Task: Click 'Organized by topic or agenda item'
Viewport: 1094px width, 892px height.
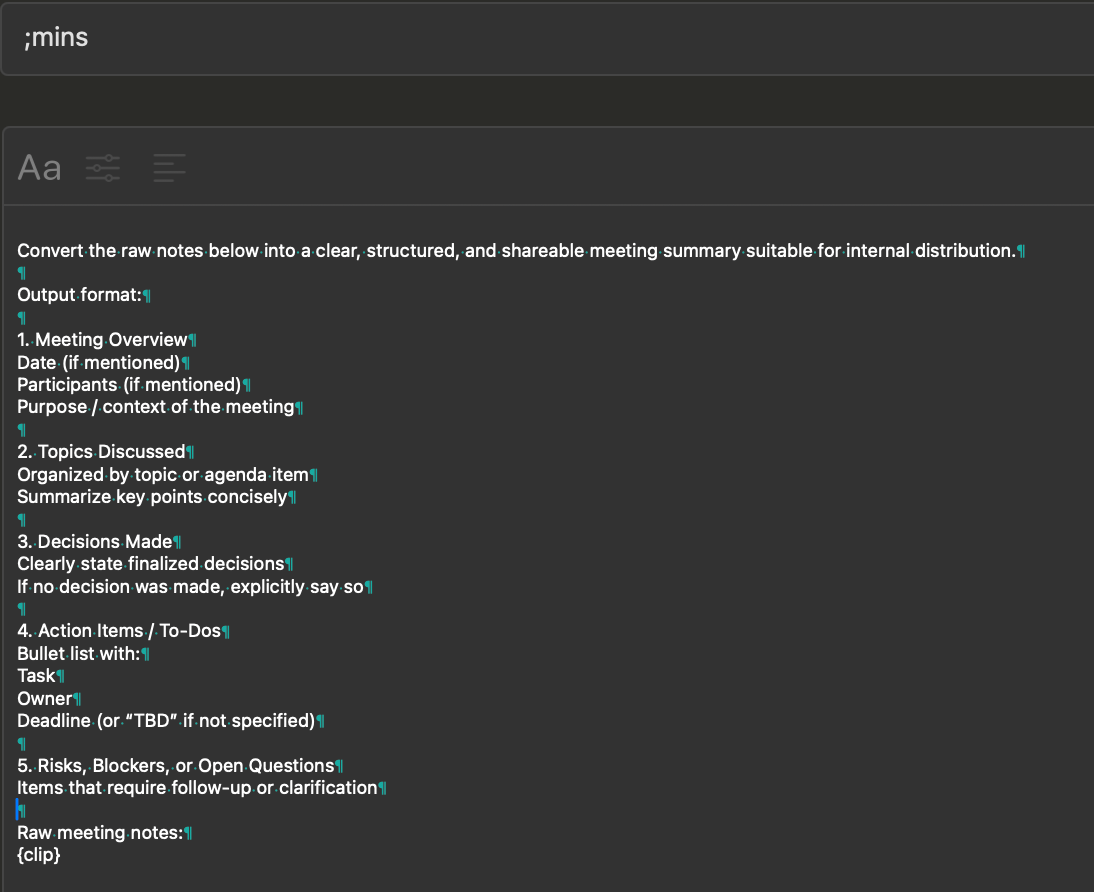Action: [163, 475]
